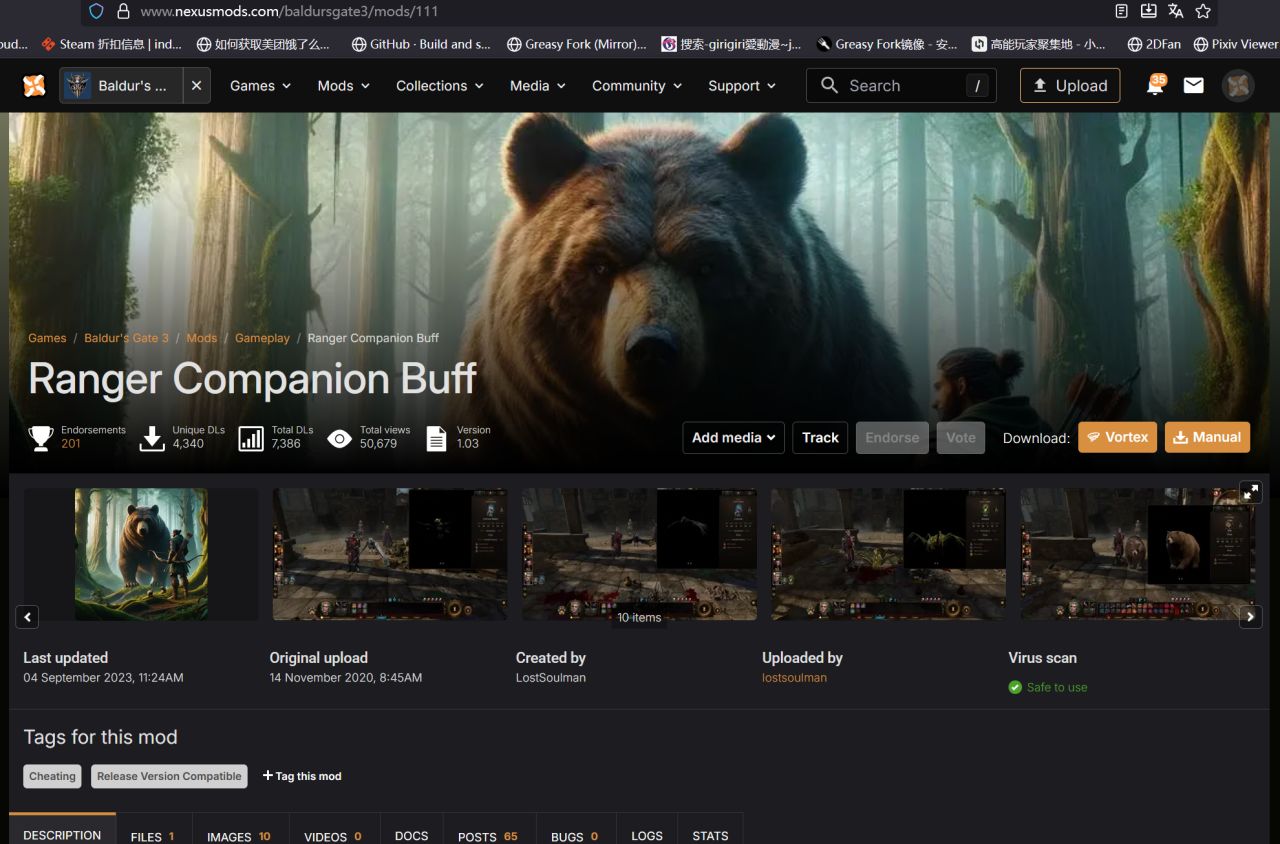Click the browser tracking protection shield icon

(x=96, y=11)
